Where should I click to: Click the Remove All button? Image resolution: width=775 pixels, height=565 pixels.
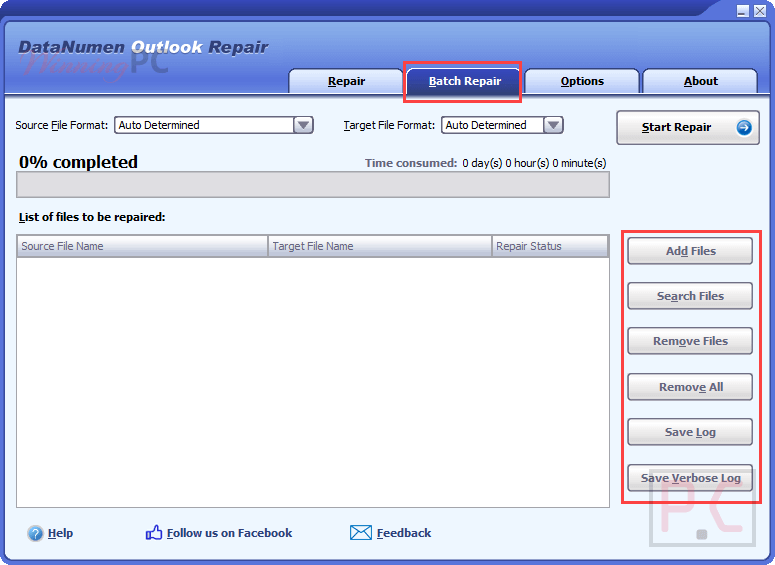pos(690,387)
